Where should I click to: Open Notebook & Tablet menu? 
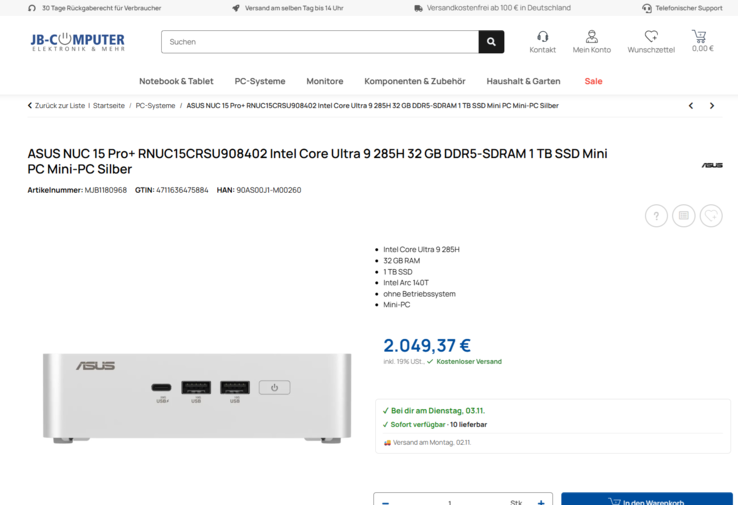[x=176, y=81]
